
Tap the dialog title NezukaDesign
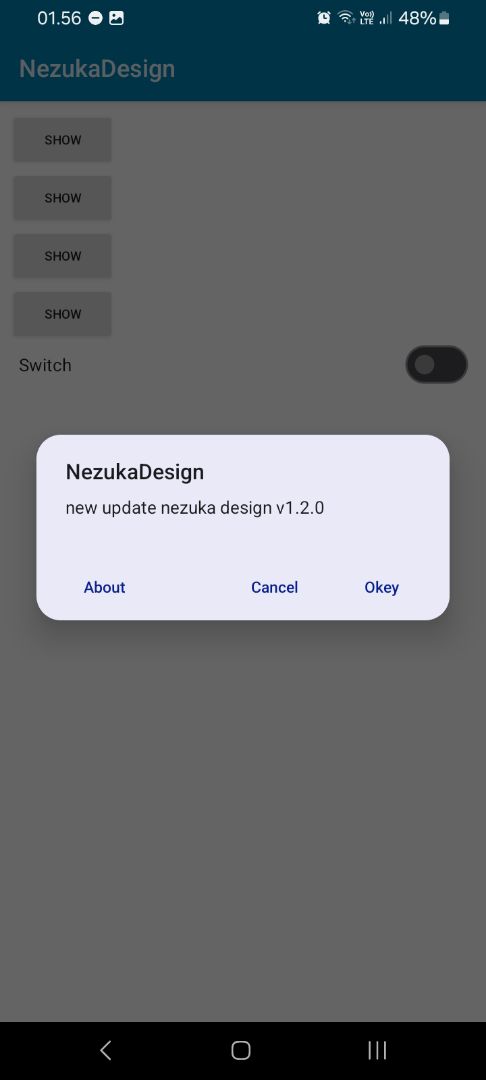point(135,472)
